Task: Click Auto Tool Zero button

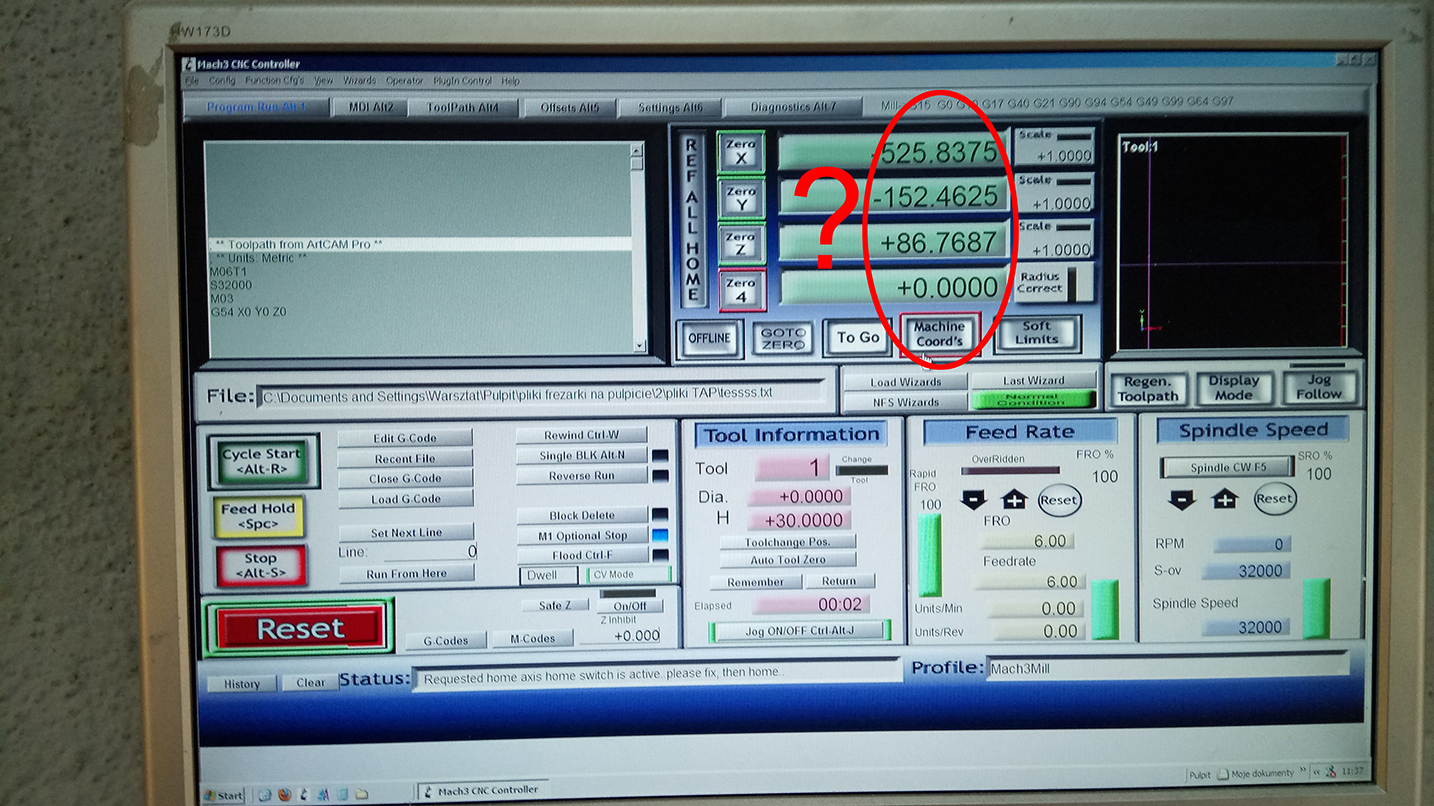Action: point(788,560)
